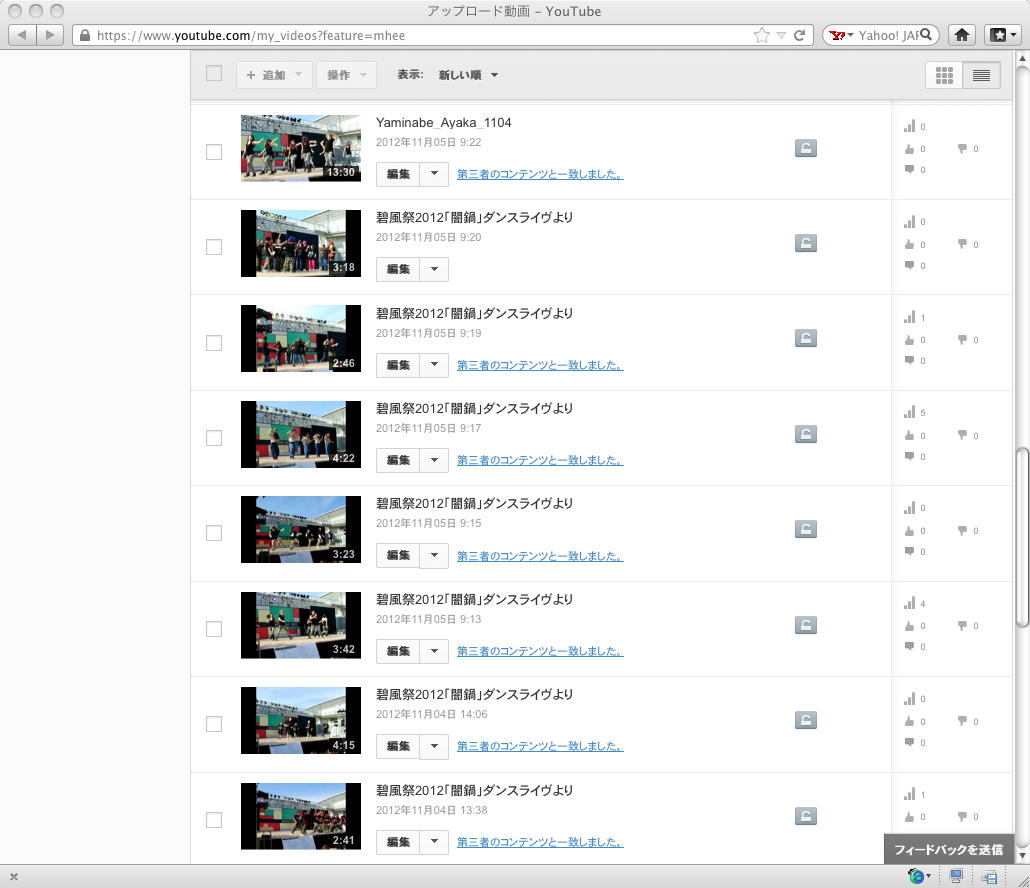This screenshot has height=888, width=1030.
Task: Expand edit arrow for 9:20 video
Action: pyautogui.click(x=434, y=269)
